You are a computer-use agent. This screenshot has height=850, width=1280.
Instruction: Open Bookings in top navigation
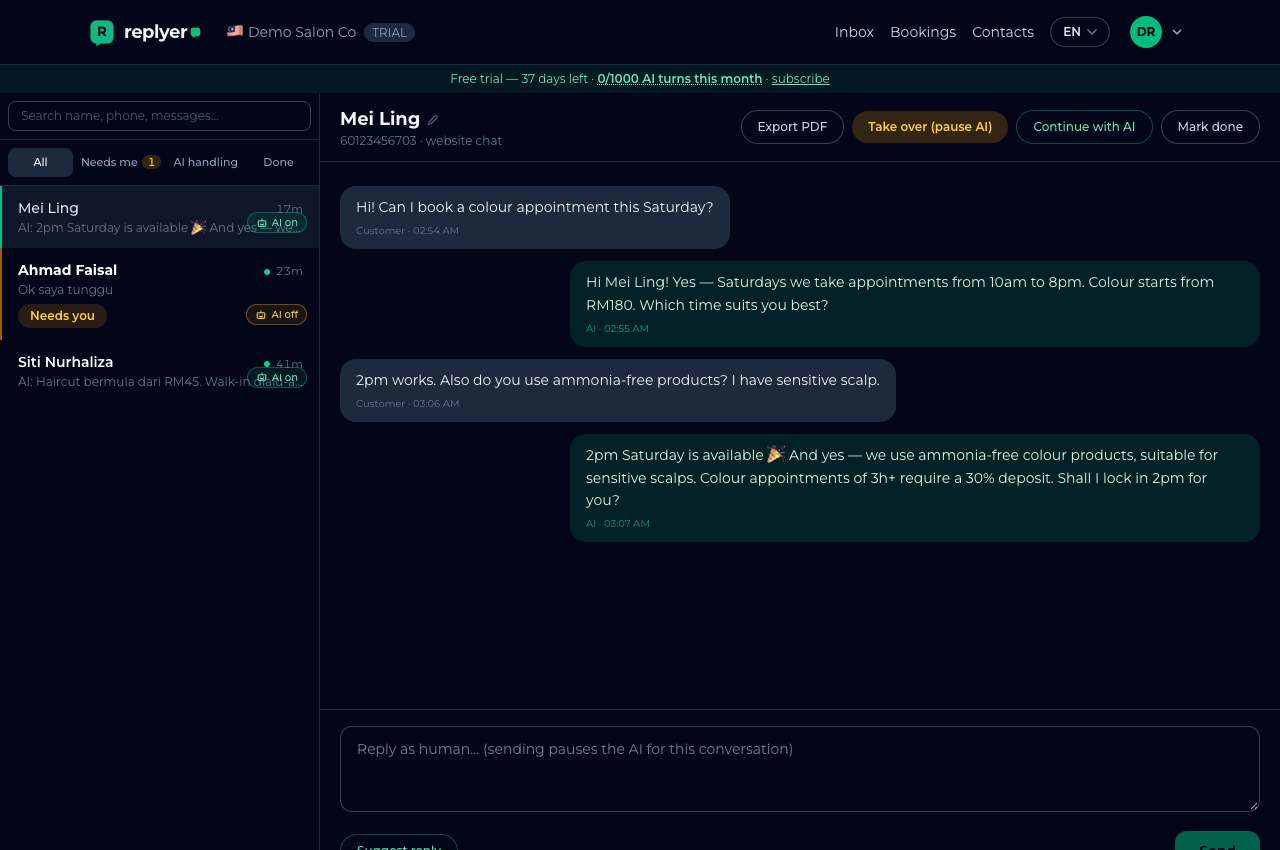[x=923, y=32]
